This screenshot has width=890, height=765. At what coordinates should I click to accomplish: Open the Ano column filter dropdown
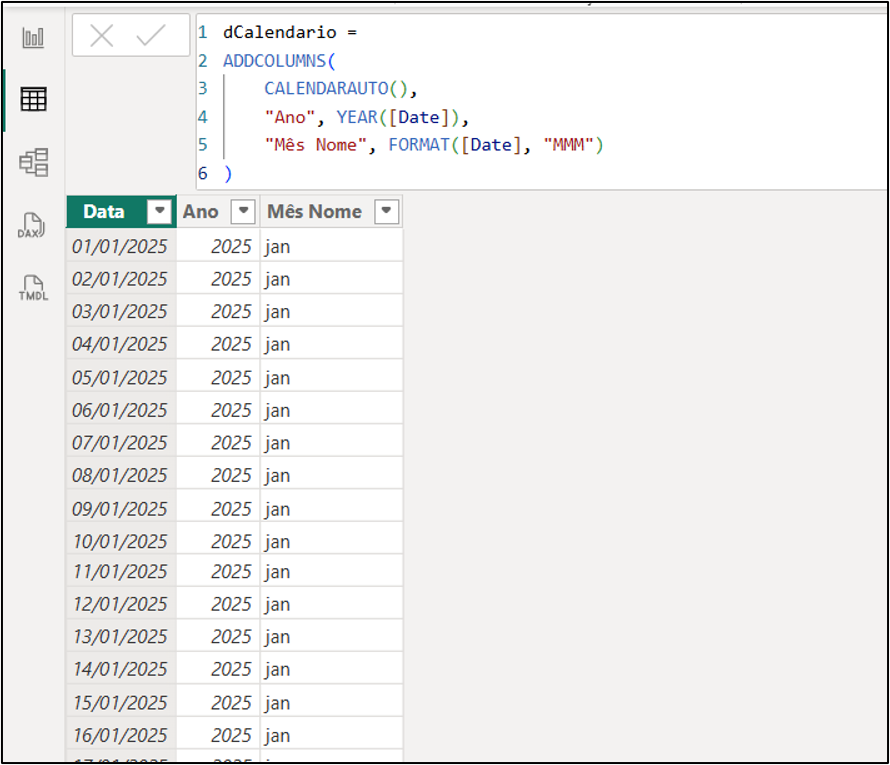(x=243, y=212)
